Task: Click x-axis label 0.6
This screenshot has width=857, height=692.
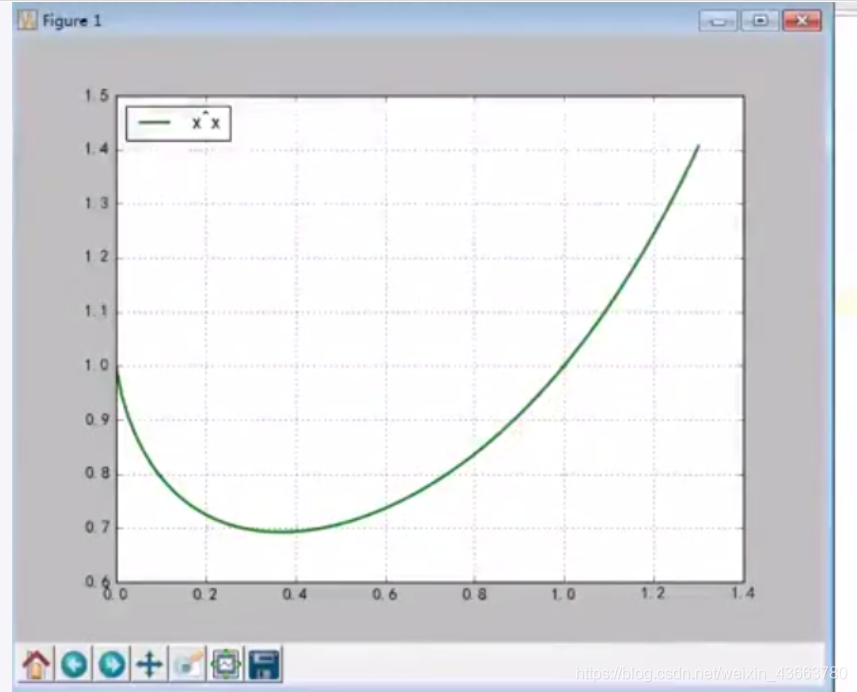Action: (384, 594)
